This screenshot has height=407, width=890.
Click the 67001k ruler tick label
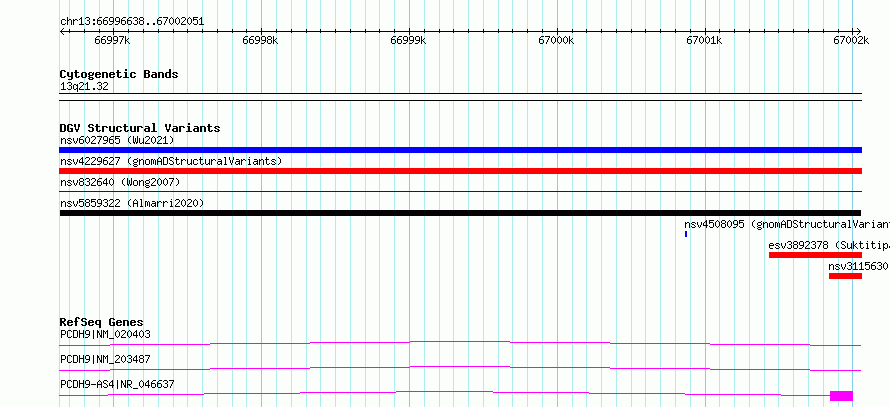point(704,41)
